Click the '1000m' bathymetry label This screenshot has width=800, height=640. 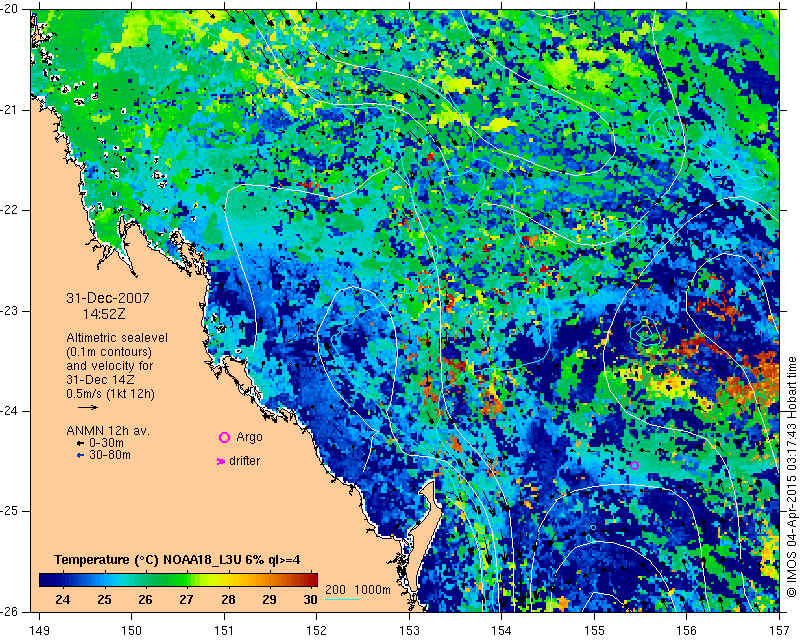(x=372, y=590)
